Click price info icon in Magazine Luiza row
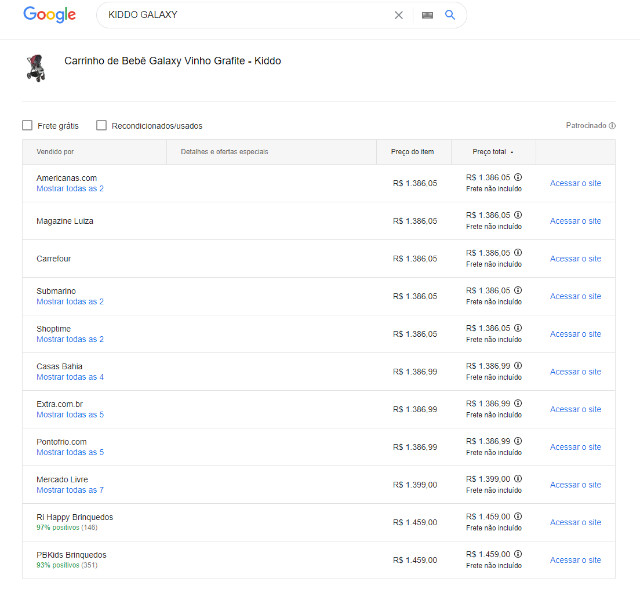 coord(518,215)
